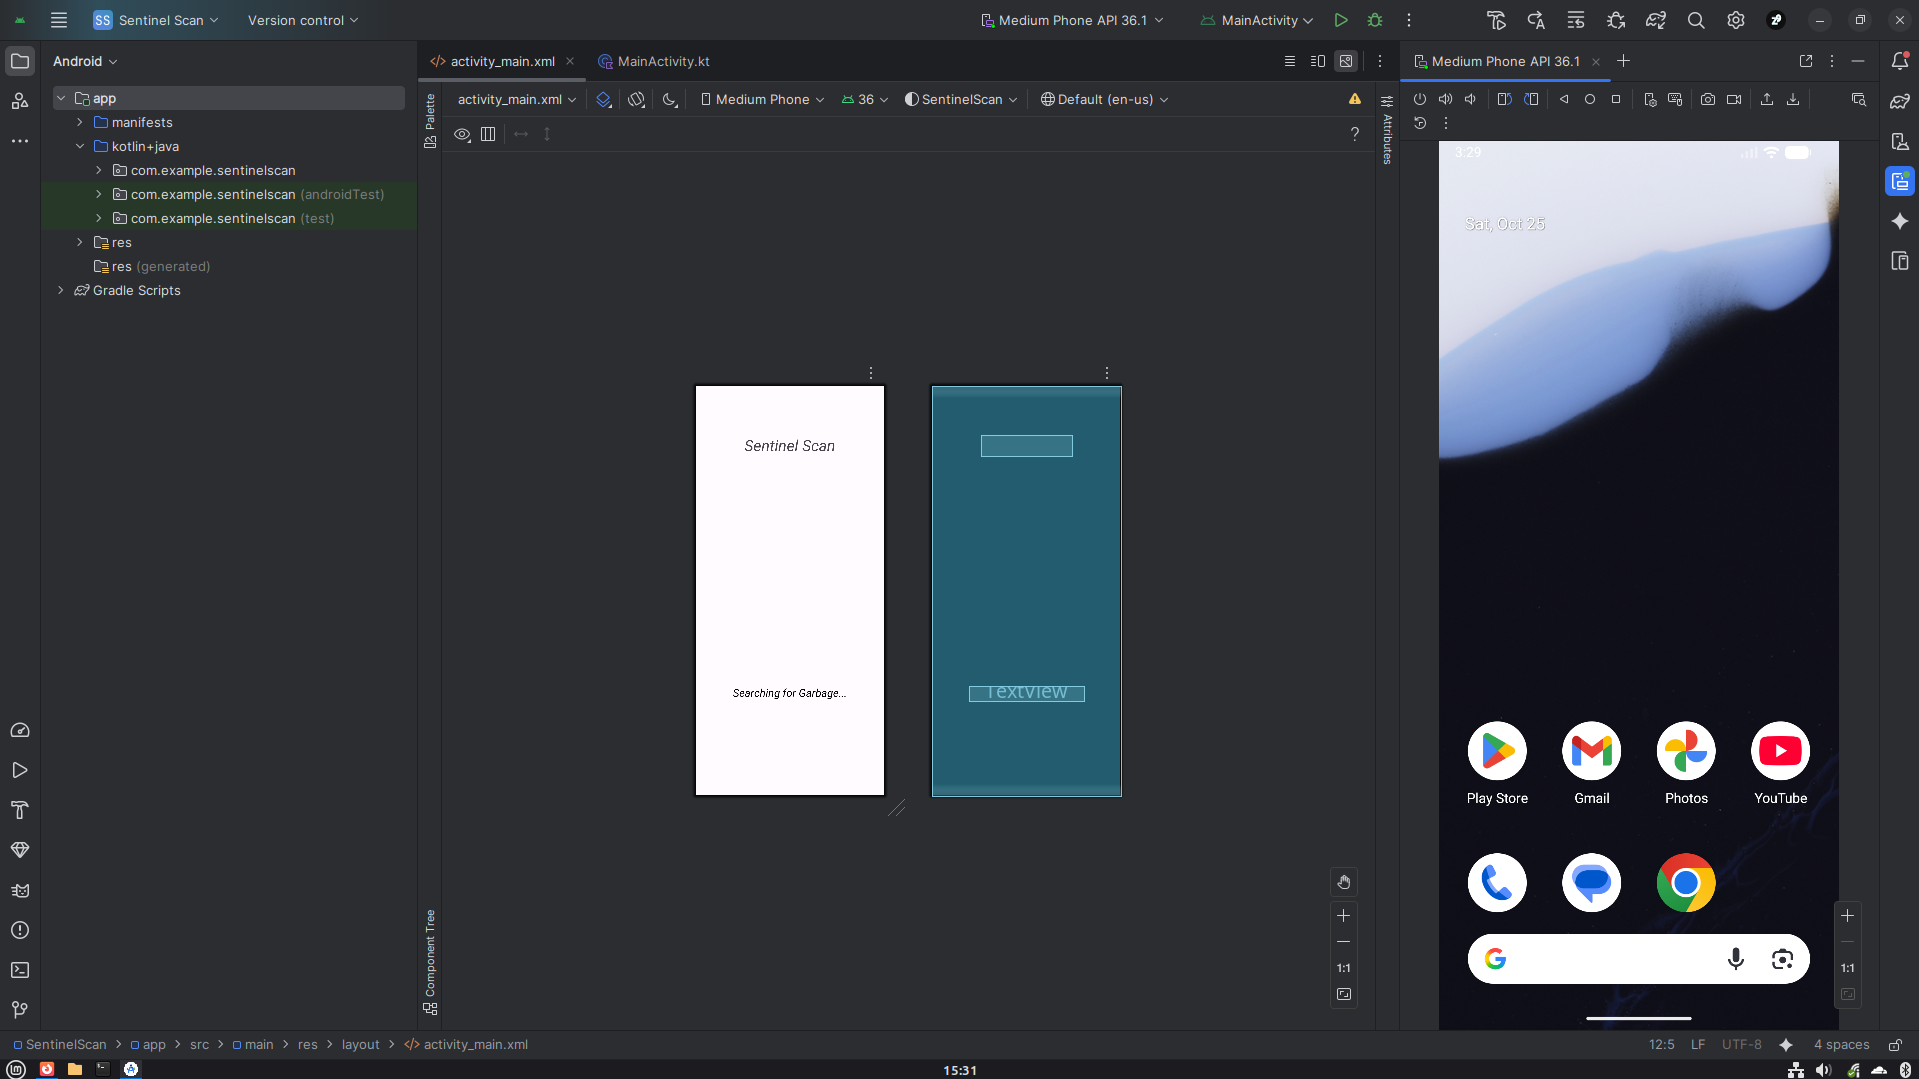The height and width of the screenshot is (1079, 1919).
Task: Toggle night mode in the layout editor
Action: pyautogui.click(x=670, y=99)
